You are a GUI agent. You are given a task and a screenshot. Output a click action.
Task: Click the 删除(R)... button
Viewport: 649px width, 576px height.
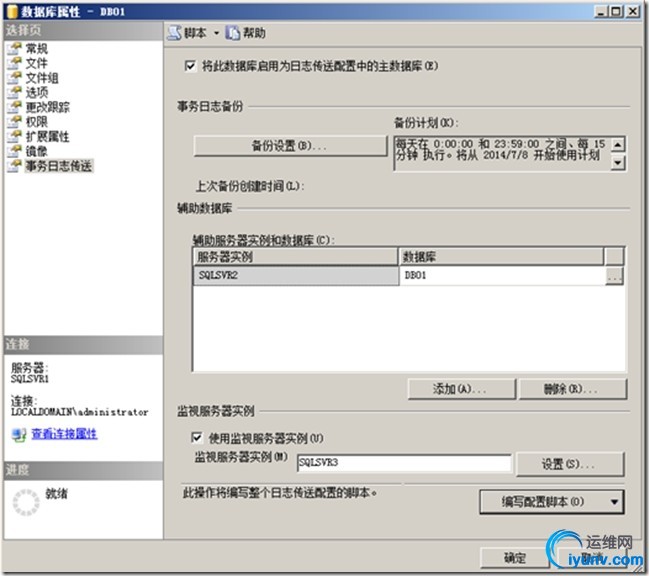click(x=572, y=389)
